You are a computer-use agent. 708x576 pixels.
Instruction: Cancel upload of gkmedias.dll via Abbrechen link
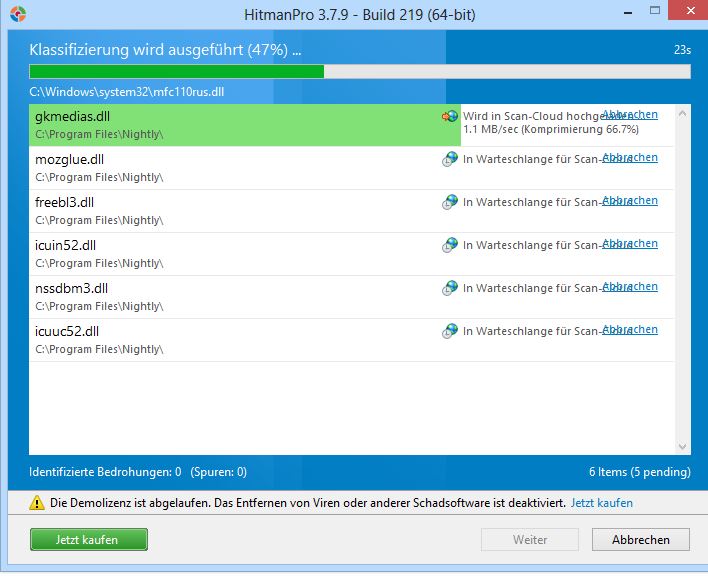tap(630, 114)
